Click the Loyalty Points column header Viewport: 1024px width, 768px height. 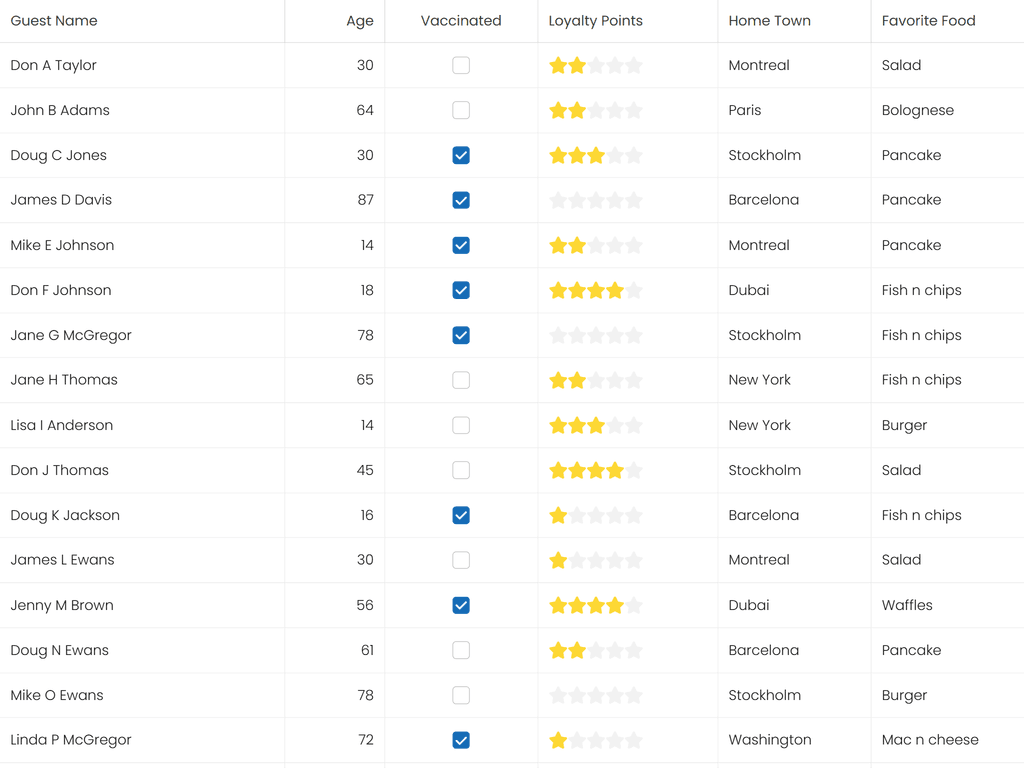point(596,21)
